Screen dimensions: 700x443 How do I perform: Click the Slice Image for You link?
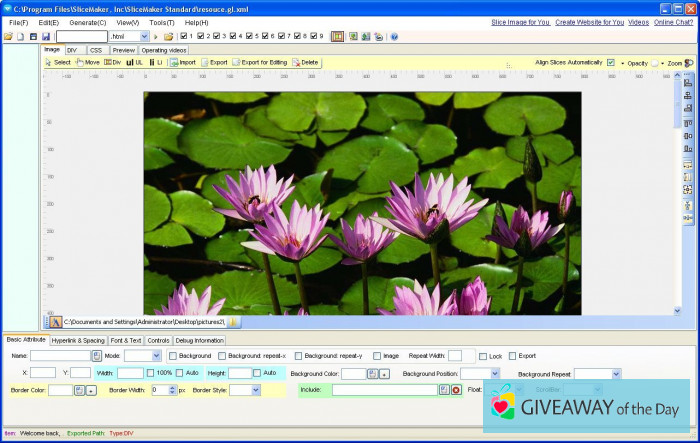(x=520, y=22)
